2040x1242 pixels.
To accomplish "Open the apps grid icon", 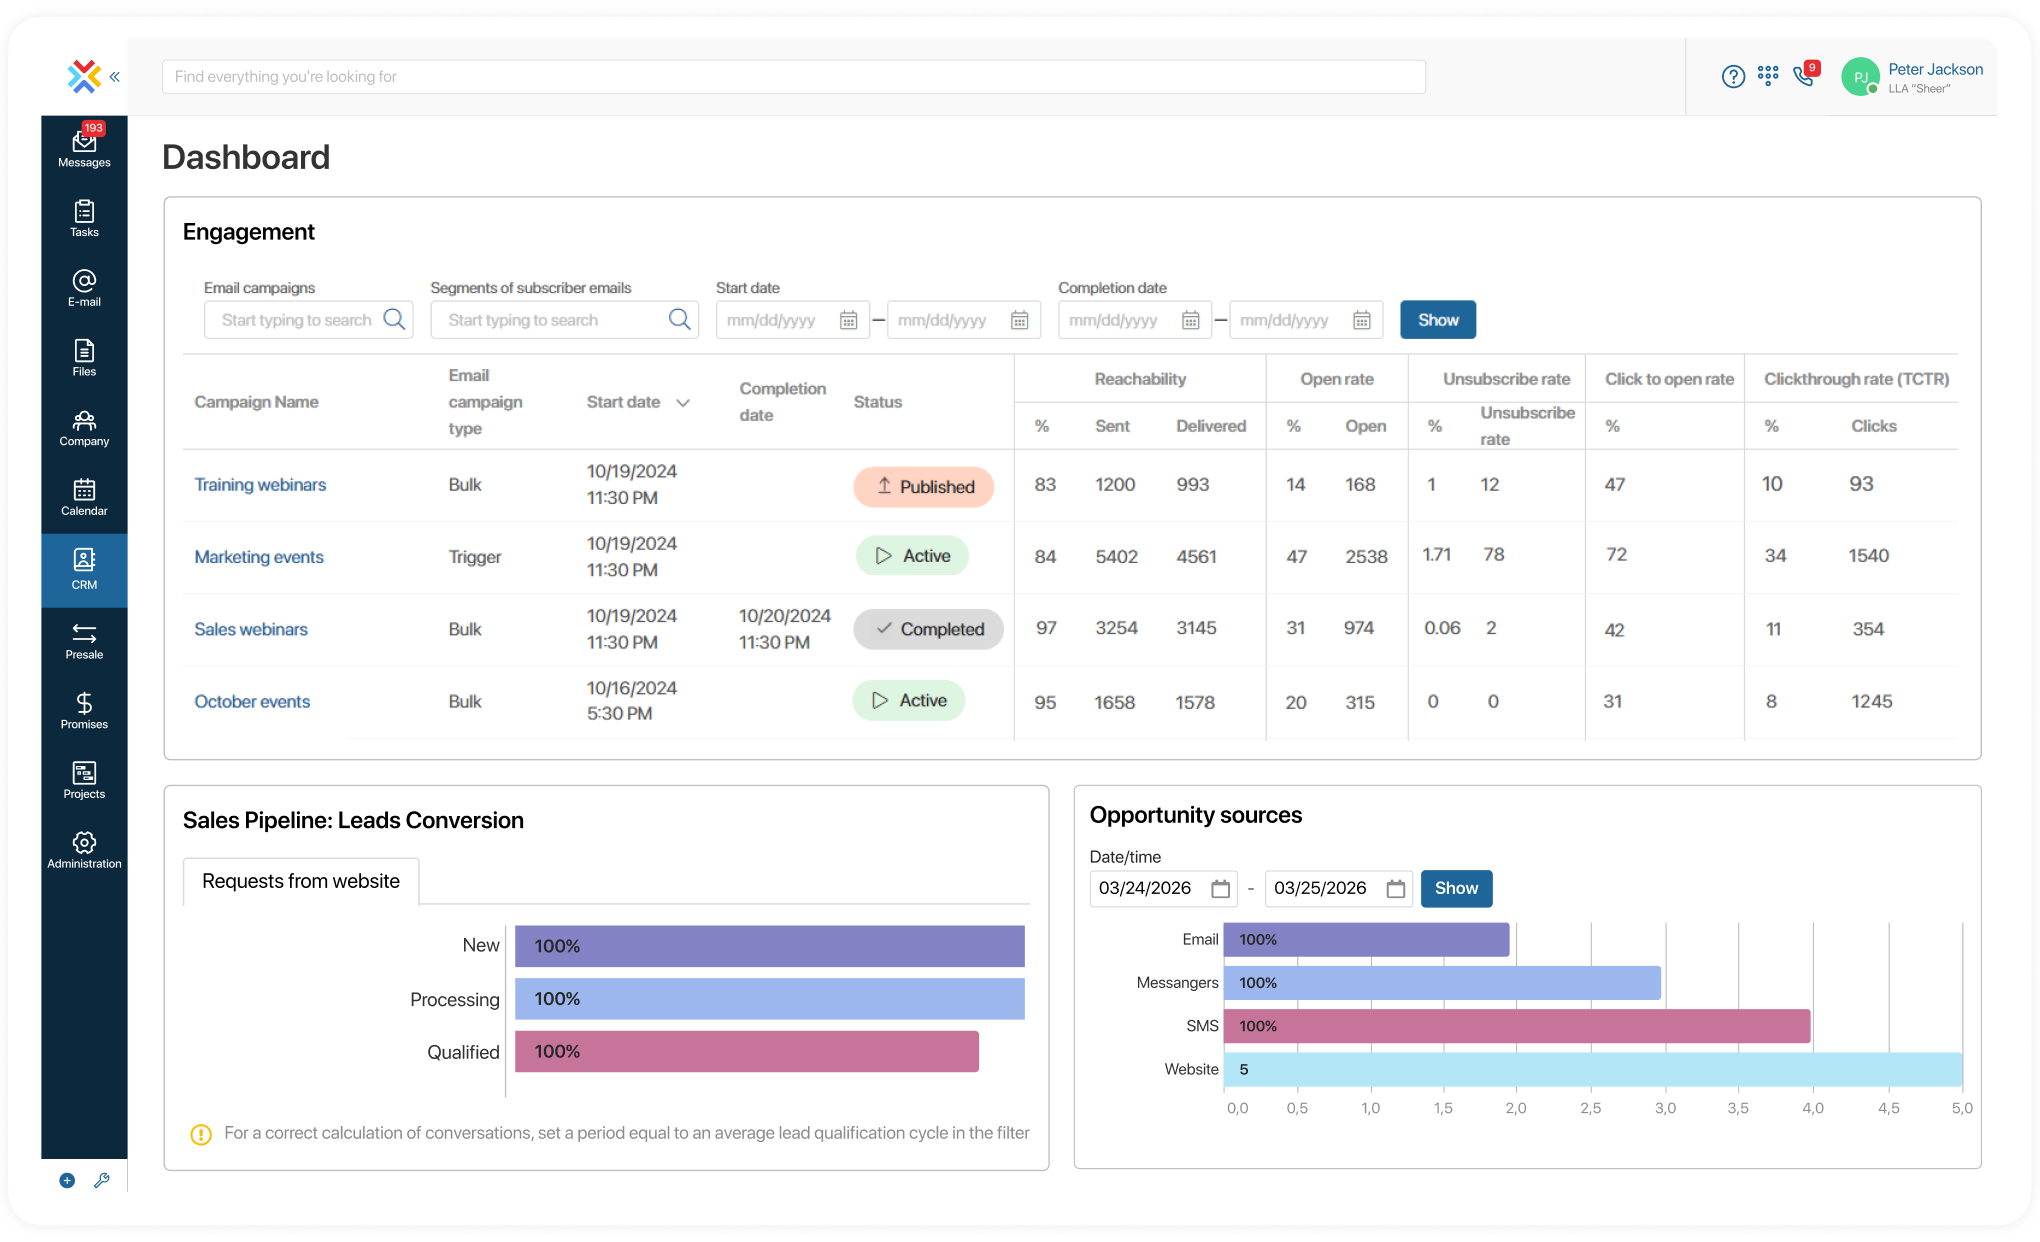I will coord(1768,76).
